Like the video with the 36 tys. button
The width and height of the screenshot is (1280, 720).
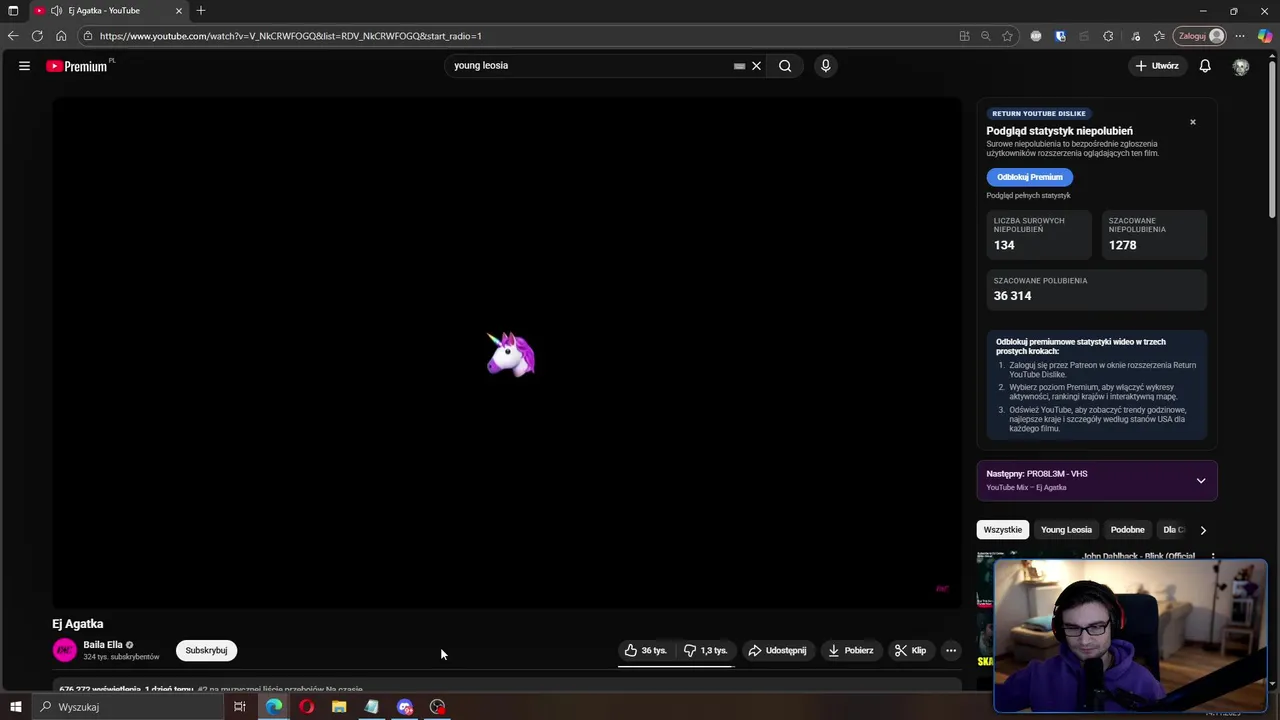[x=646, y=650]
